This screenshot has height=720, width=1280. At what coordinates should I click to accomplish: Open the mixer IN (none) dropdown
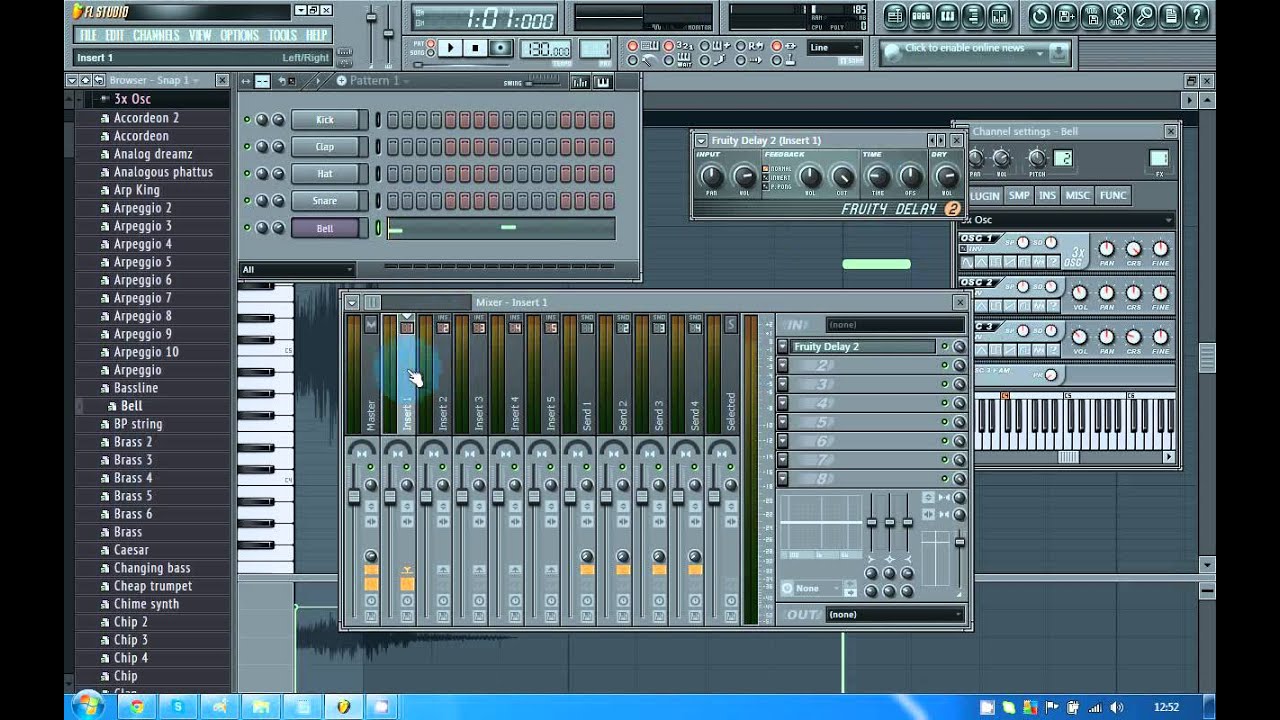[895, 325]
